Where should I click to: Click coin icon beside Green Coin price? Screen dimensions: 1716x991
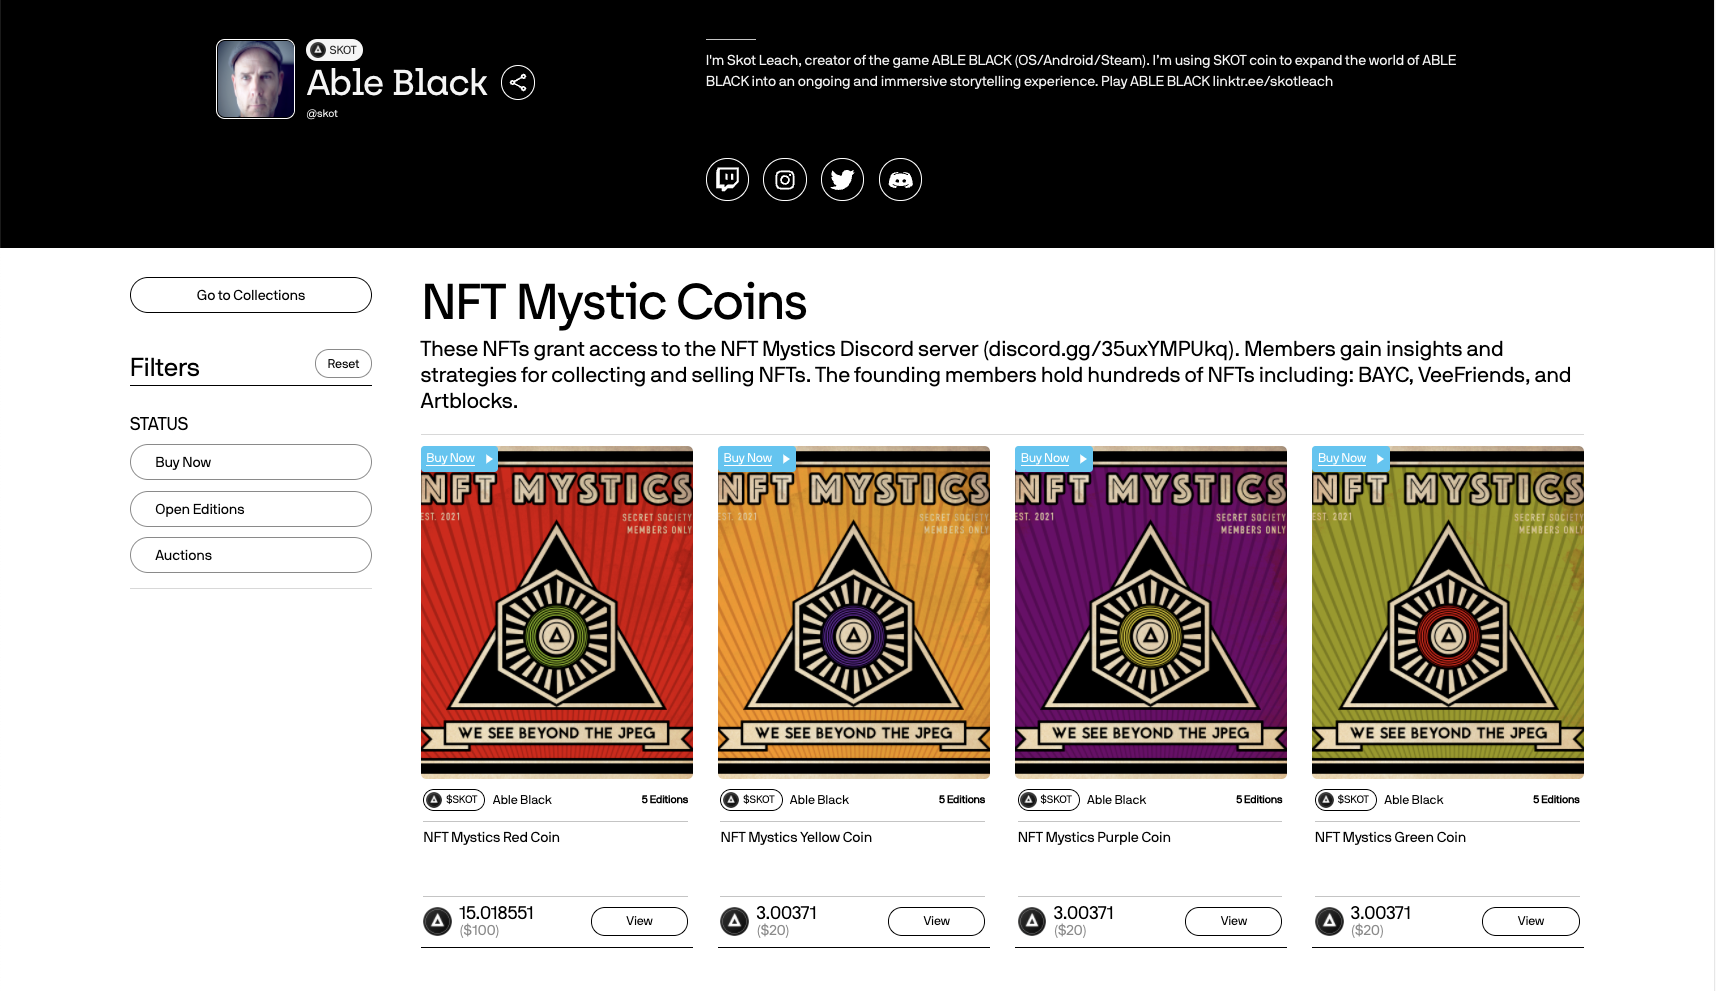click(1329, 921)
